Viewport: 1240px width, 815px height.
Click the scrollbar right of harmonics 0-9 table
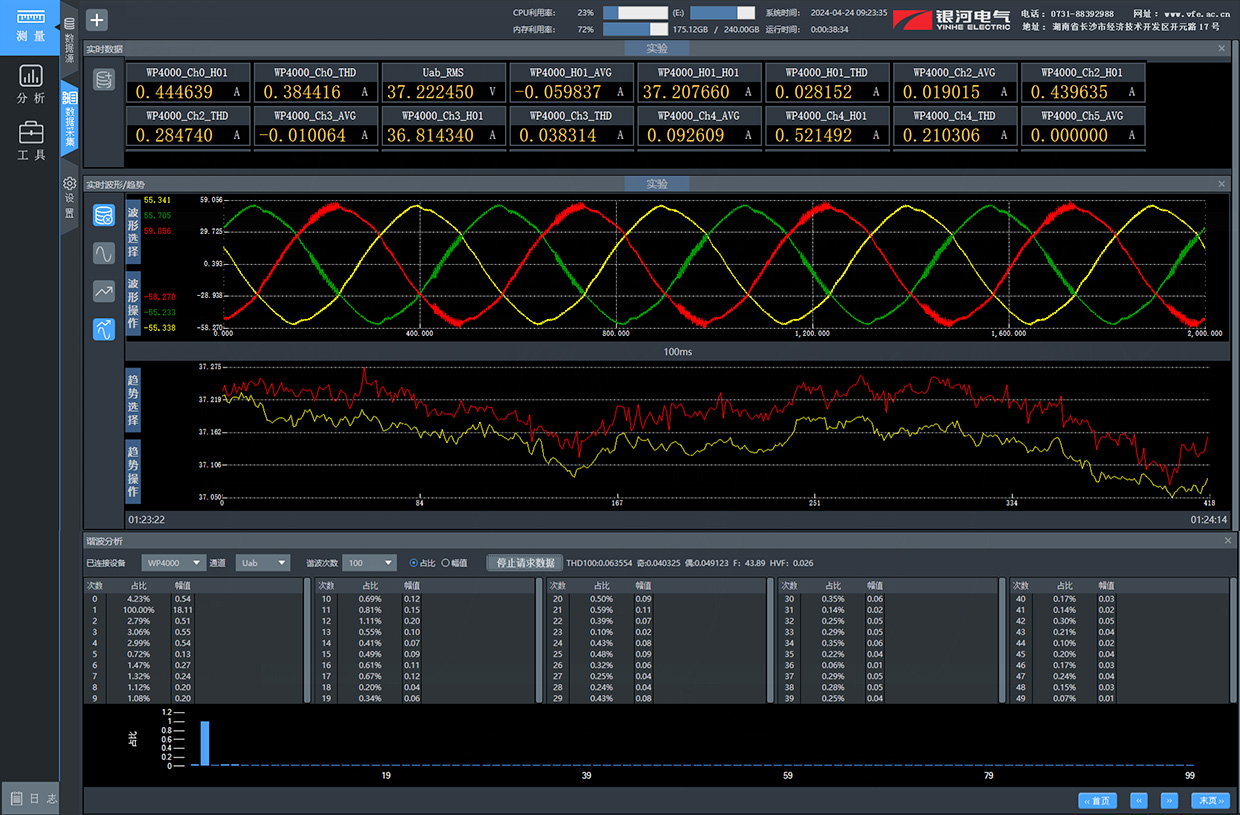307,640
